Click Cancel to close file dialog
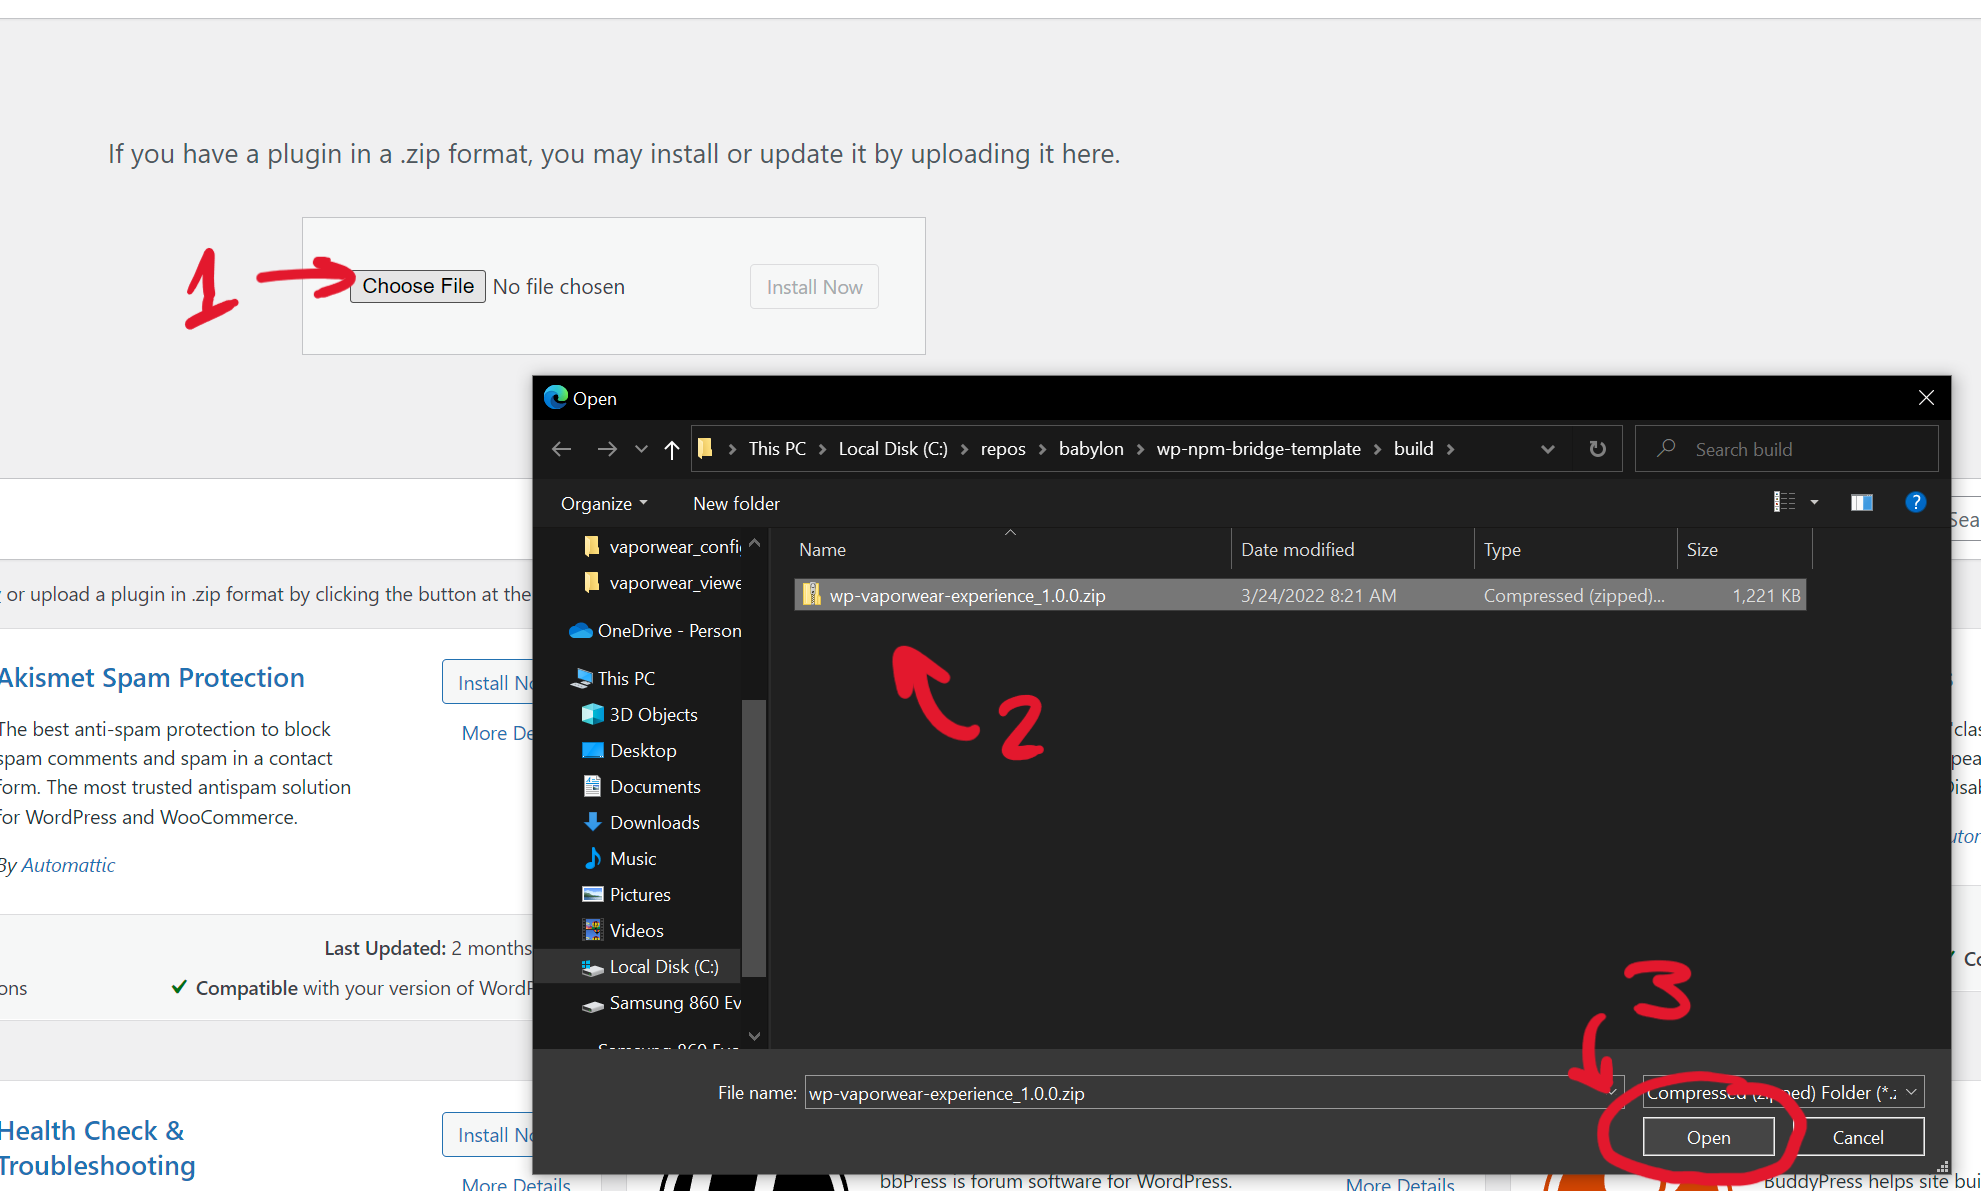 coord(1858,1137)
